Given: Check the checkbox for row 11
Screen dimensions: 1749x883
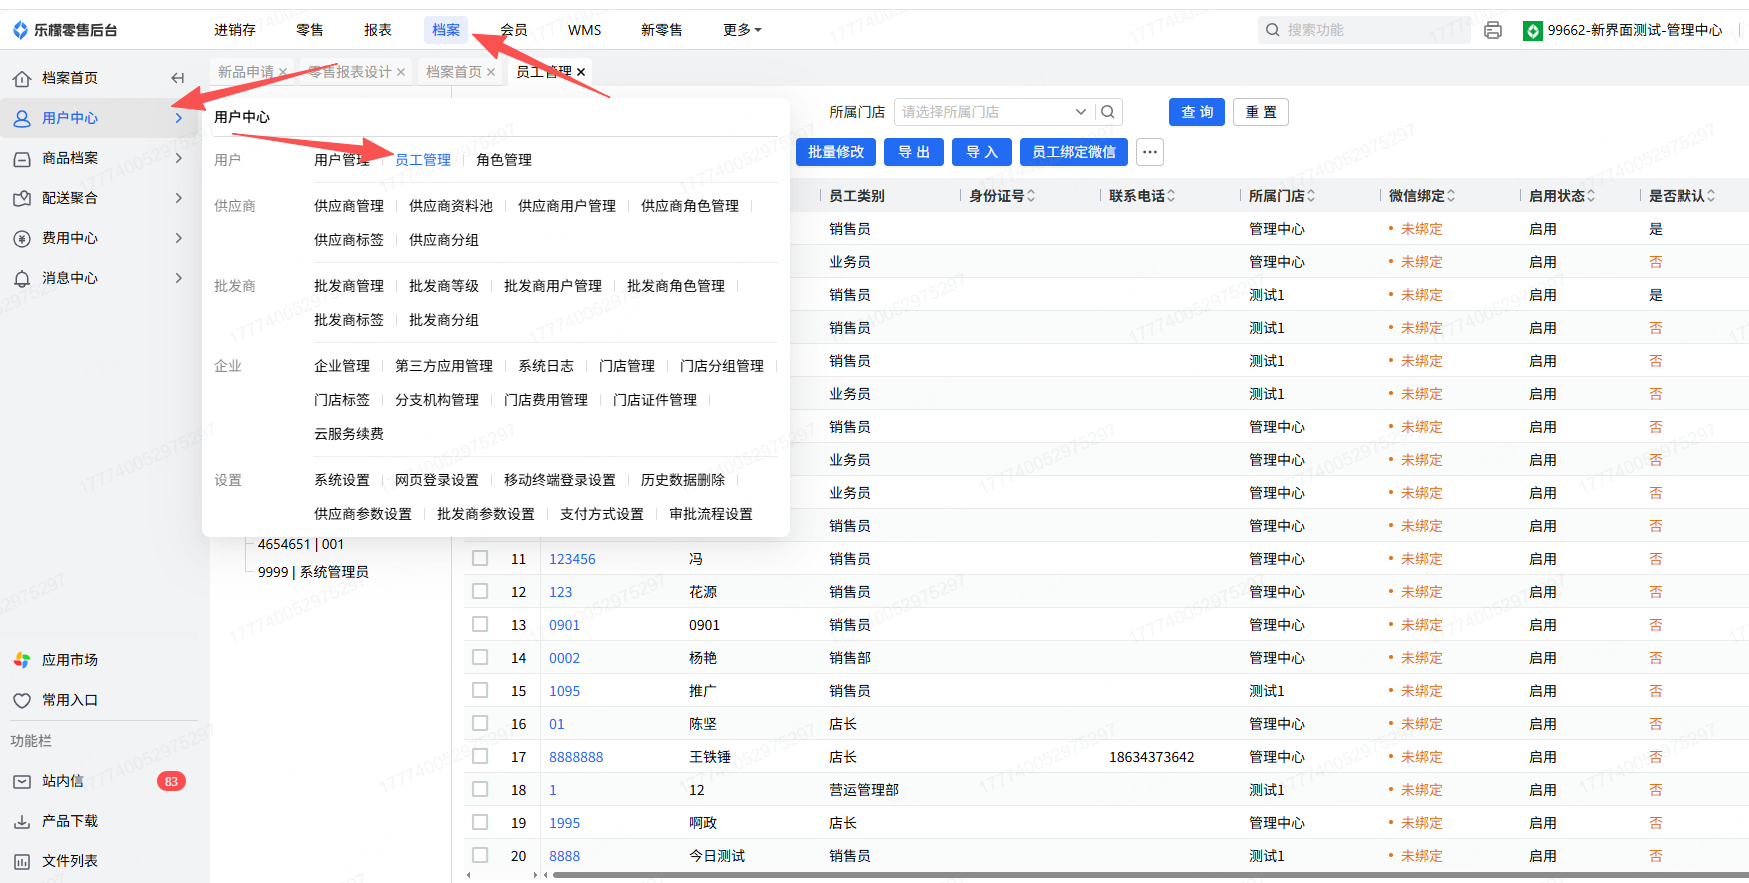Looking at the screenshot, I should [x=480, y=558].
